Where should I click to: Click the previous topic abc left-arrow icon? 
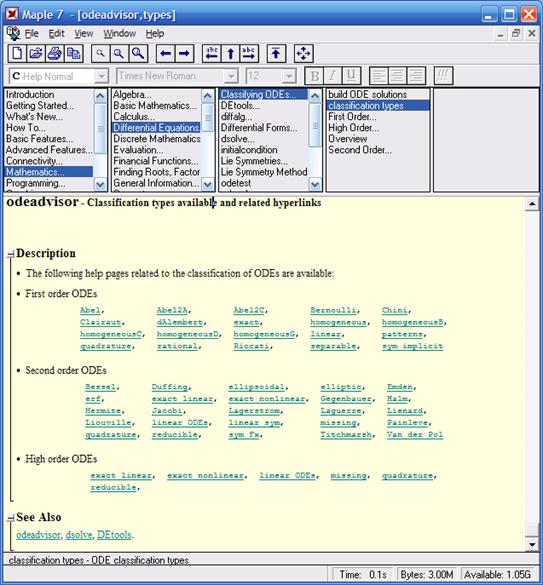click(x=212, y=53)
